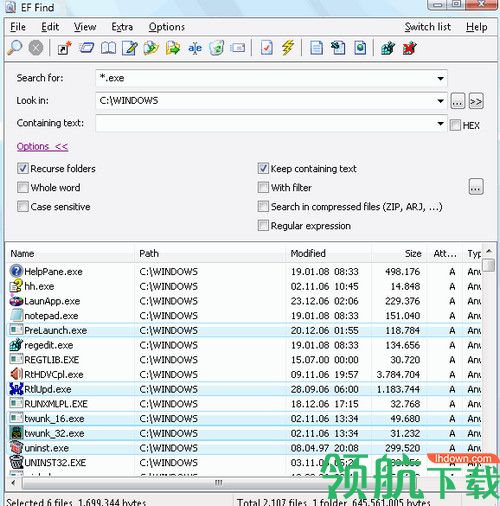Open the Look in dropdown list
This screenshot has height=506, width=500.
[440, 101]
